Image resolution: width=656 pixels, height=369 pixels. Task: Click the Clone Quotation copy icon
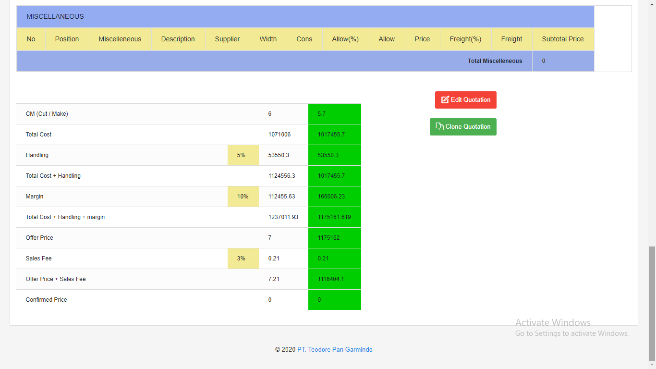pos(439,126)
